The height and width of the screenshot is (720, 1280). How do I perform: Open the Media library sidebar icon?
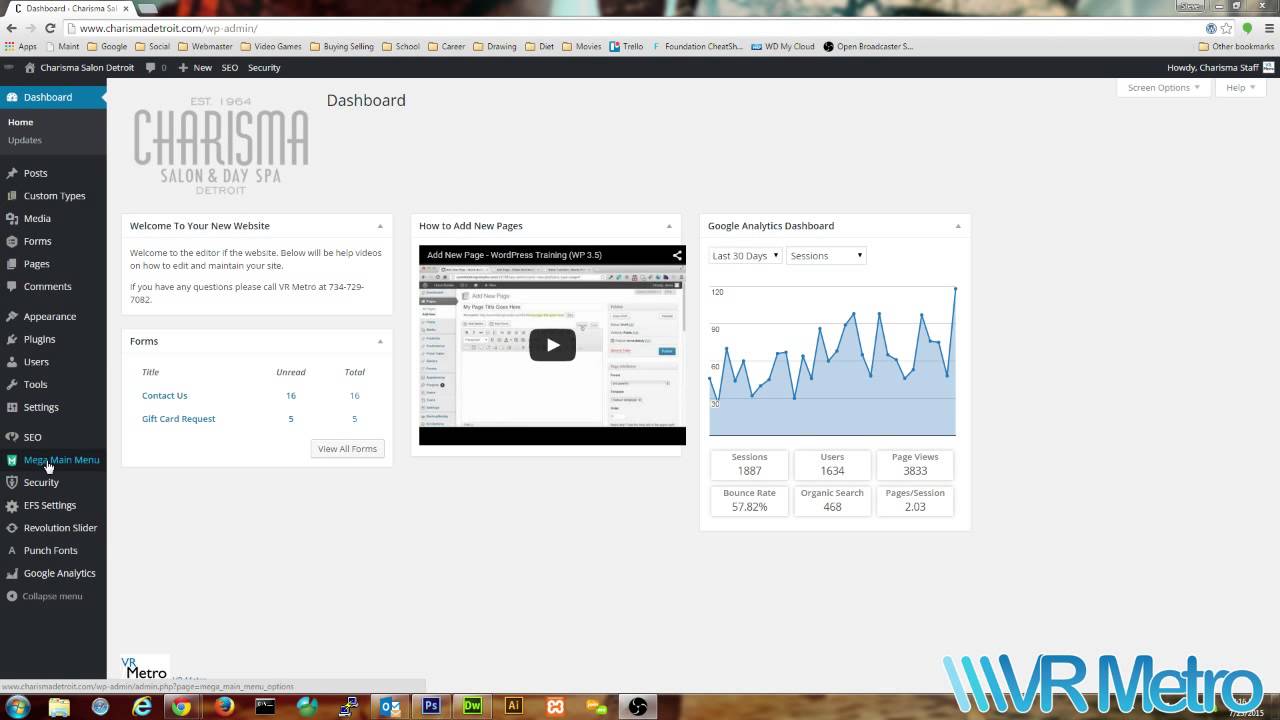point(12,218)
